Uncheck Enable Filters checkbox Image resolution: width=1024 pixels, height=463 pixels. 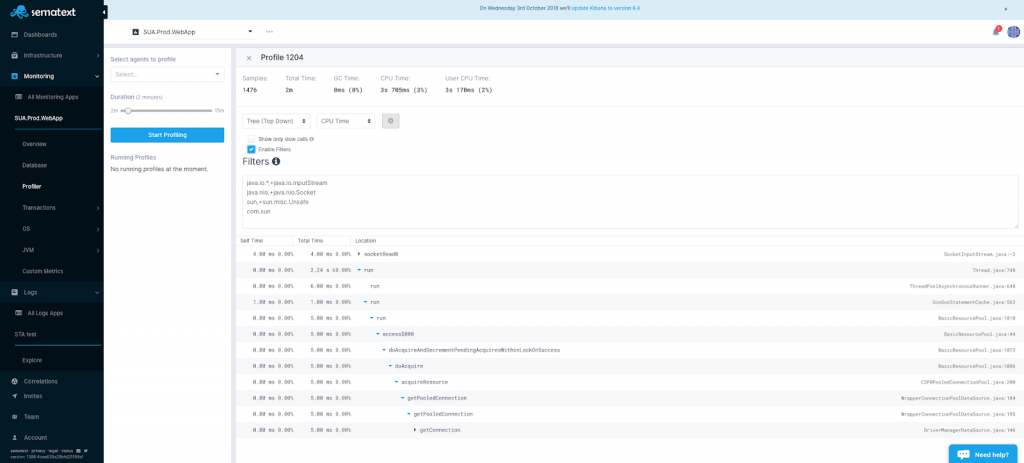[252, 149]
